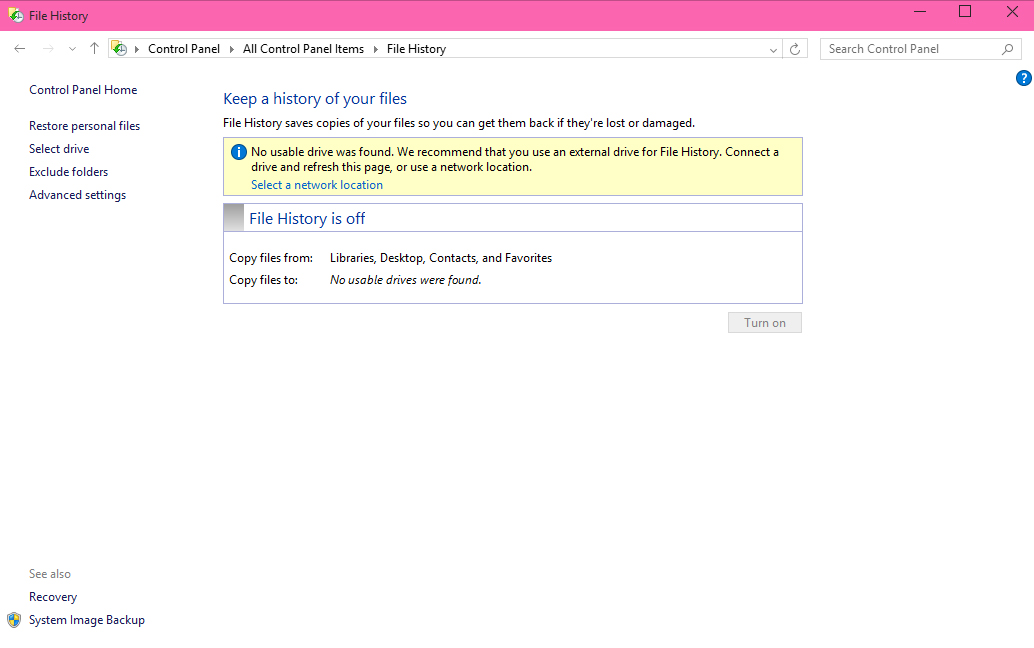Select the Control Panel breadcrumb
This screenshot has width=1034, height=648.
[x=184, y=49]
